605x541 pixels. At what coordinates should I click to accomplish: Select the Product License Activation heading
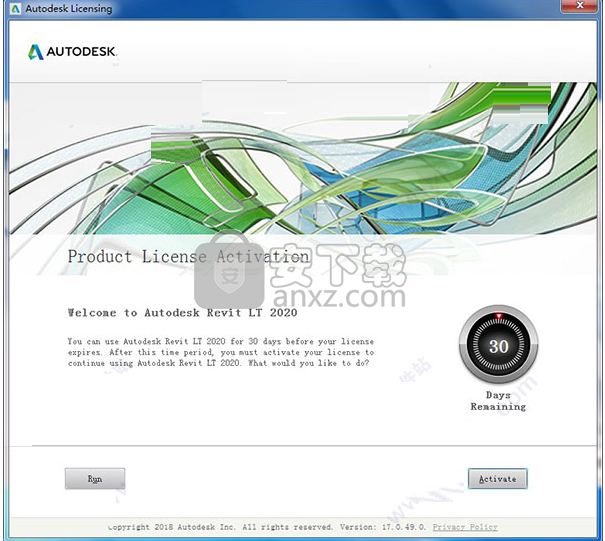pyautogui.click(x=188, y=257)
